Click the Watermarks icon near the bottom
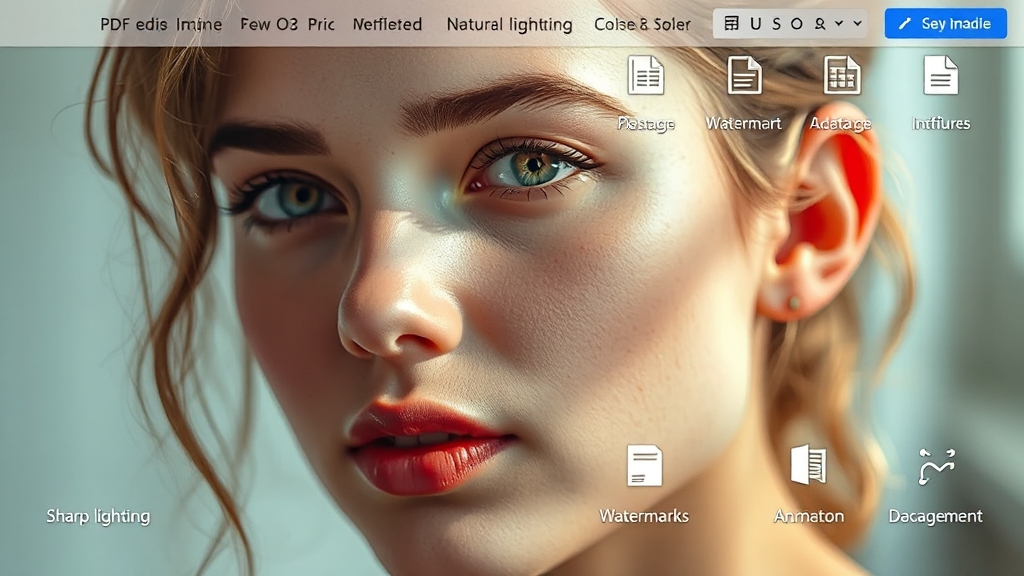This screenshot has height=576, width=1024. (x=644, y=466)
